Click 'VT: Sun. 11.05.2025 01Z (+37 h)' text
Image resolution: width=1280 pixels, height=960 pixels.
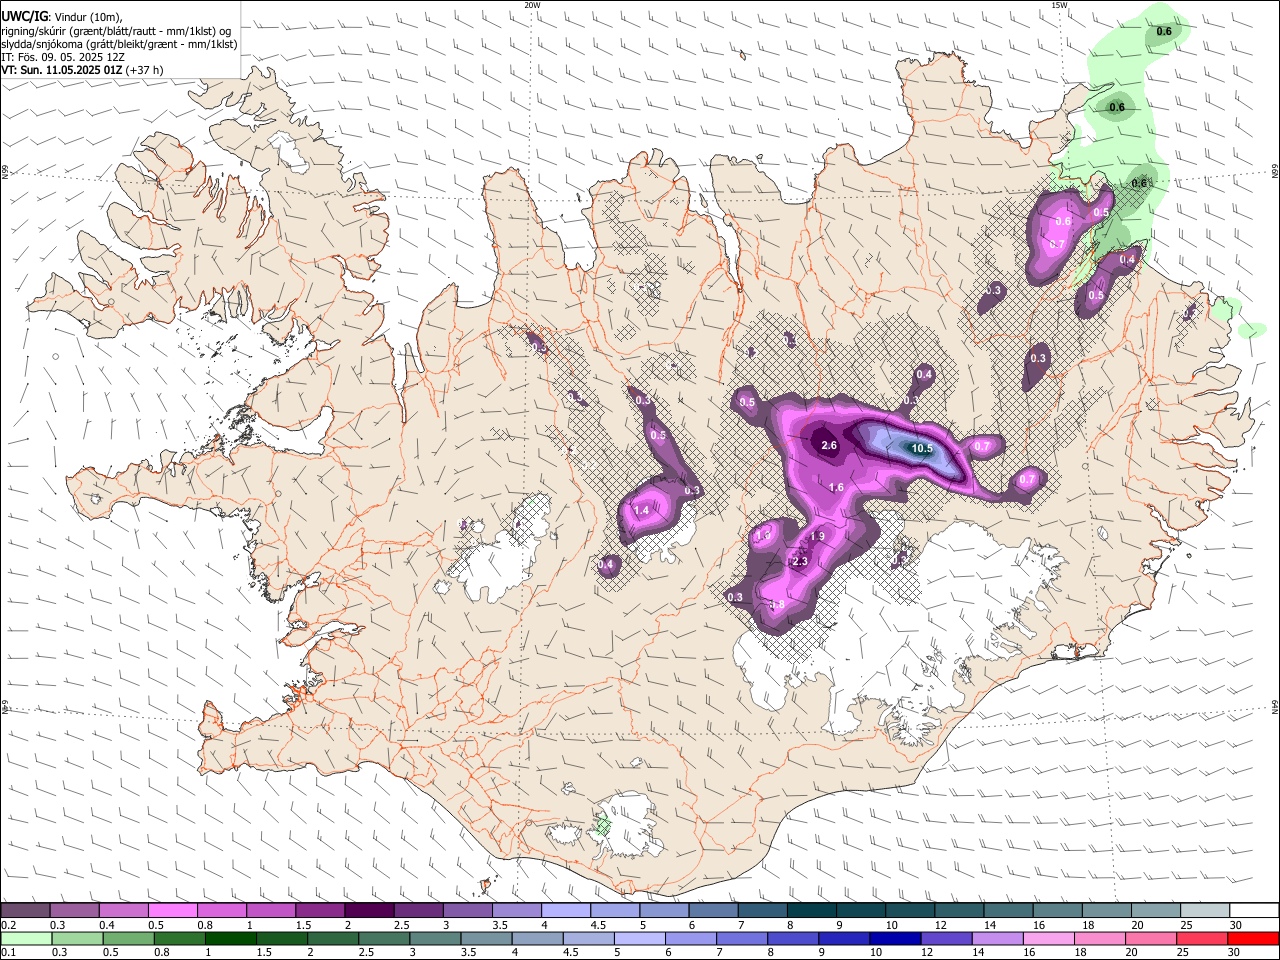[82, 70]
